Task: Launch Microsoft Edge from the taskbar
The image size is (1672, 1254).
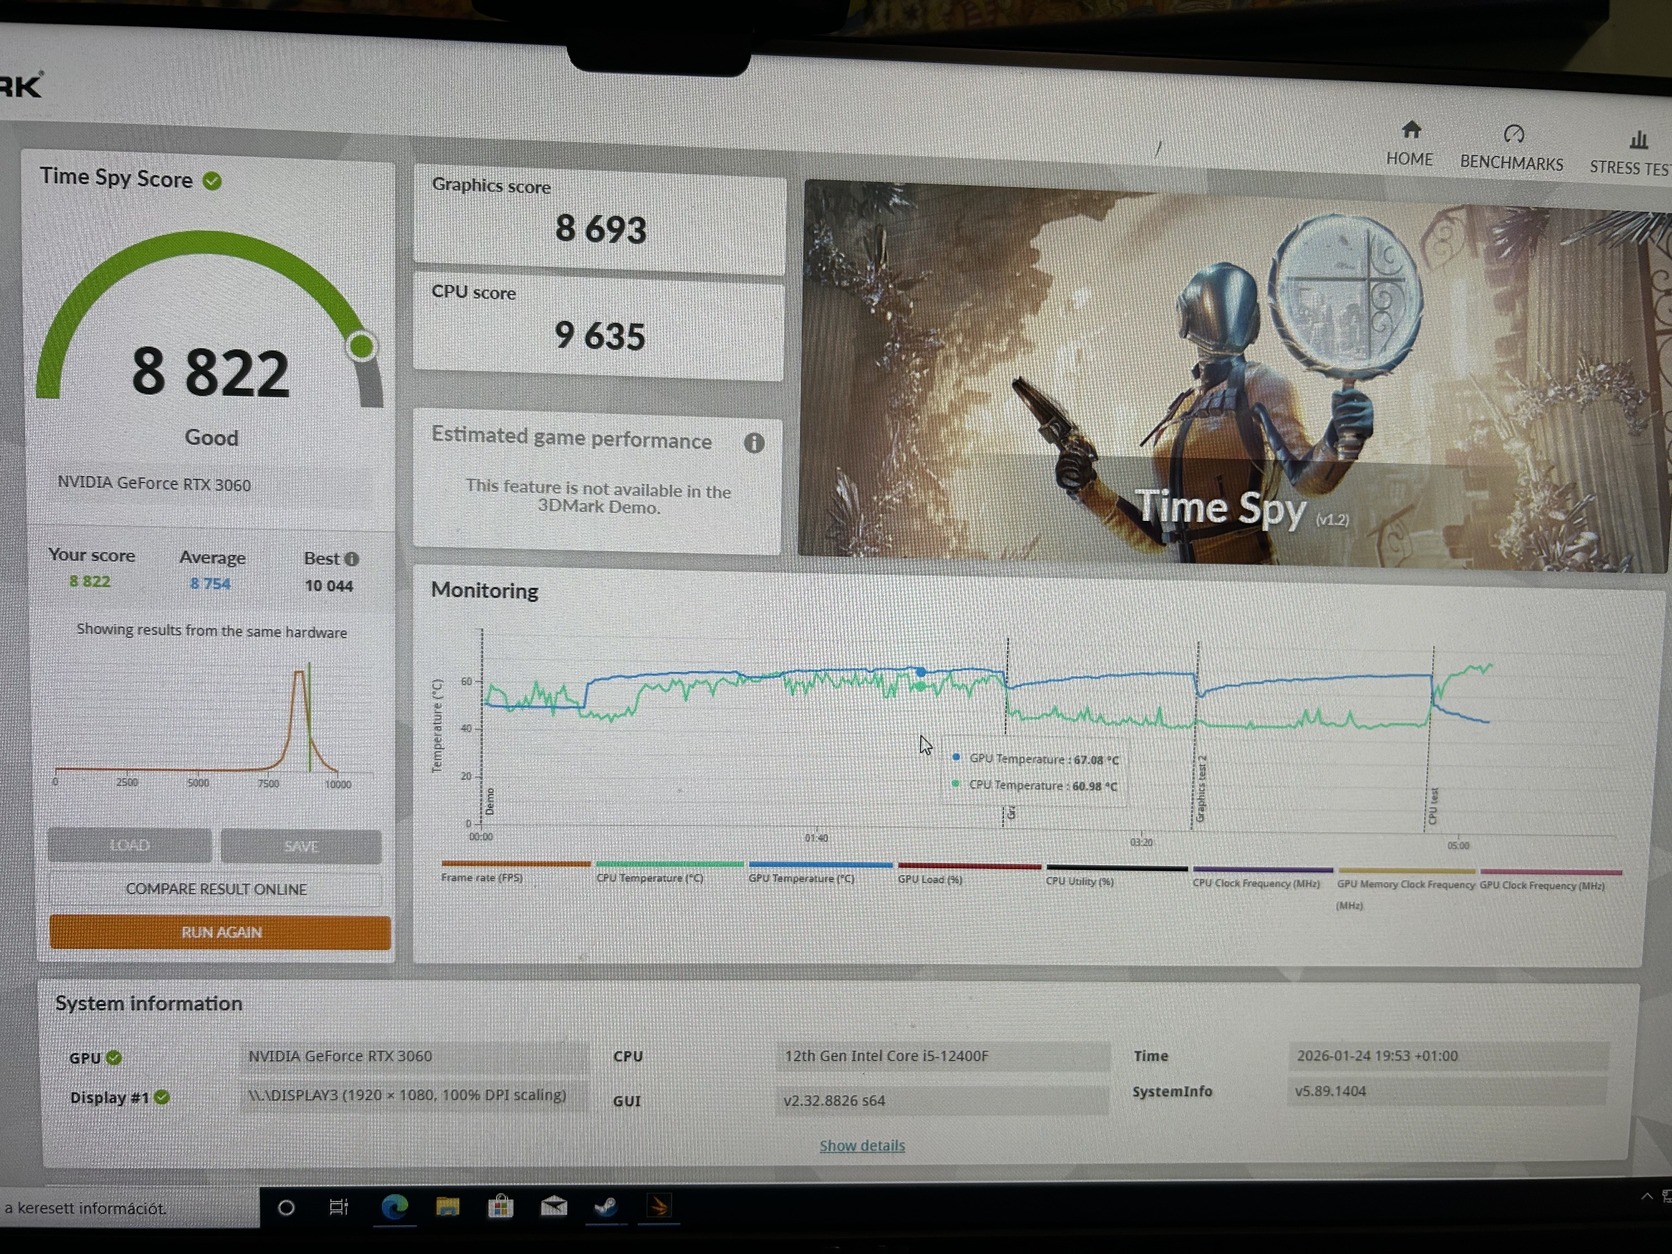Action: tap(394, 1208)
